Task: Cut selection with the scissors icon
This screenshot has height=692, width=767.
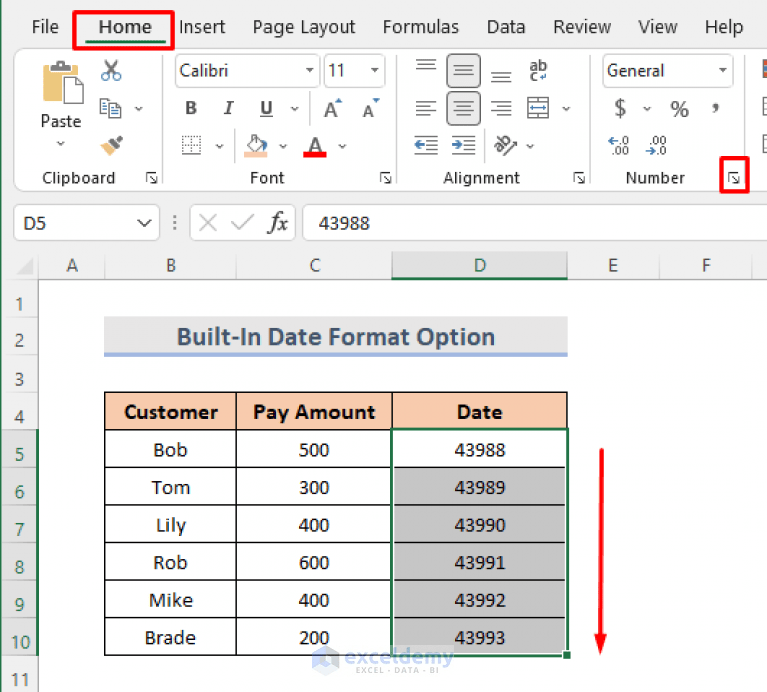Action: (x=111, y=70)
